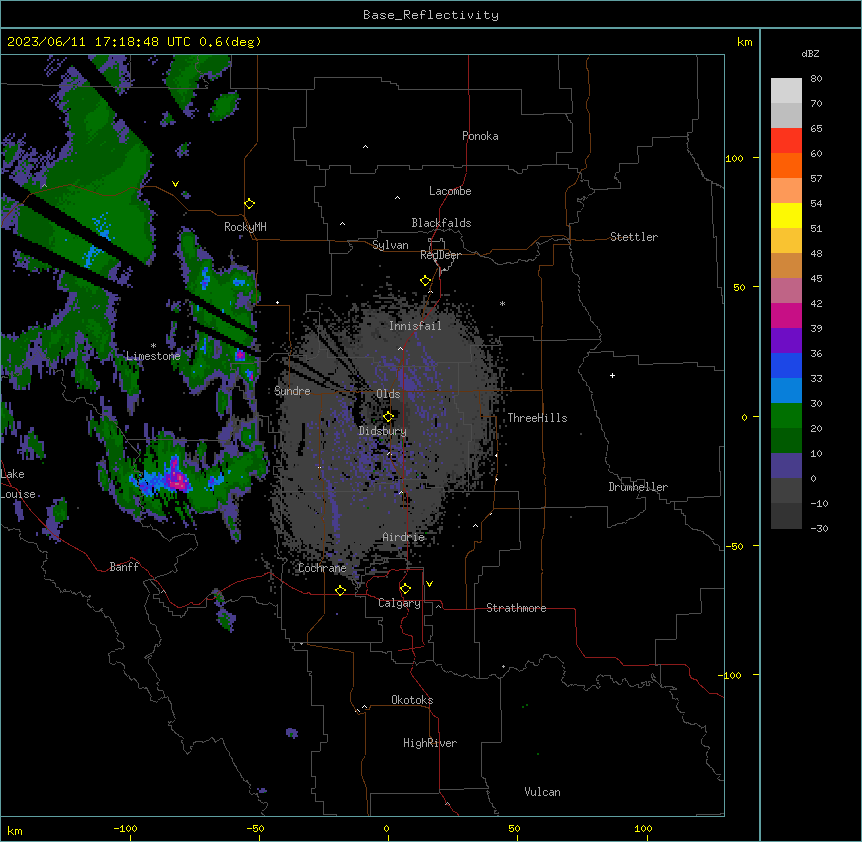The height and width of the screenshot is (842, 862).
Task: Click the -50 tick on vertical axis
Action: 734,546
